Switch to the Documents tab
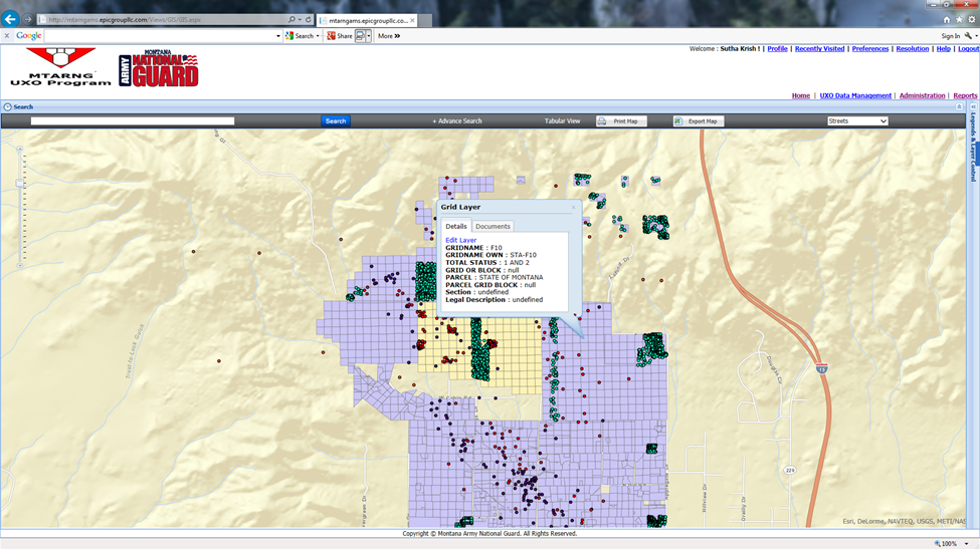The image size is (980, 550). click(x=492, y=227)
